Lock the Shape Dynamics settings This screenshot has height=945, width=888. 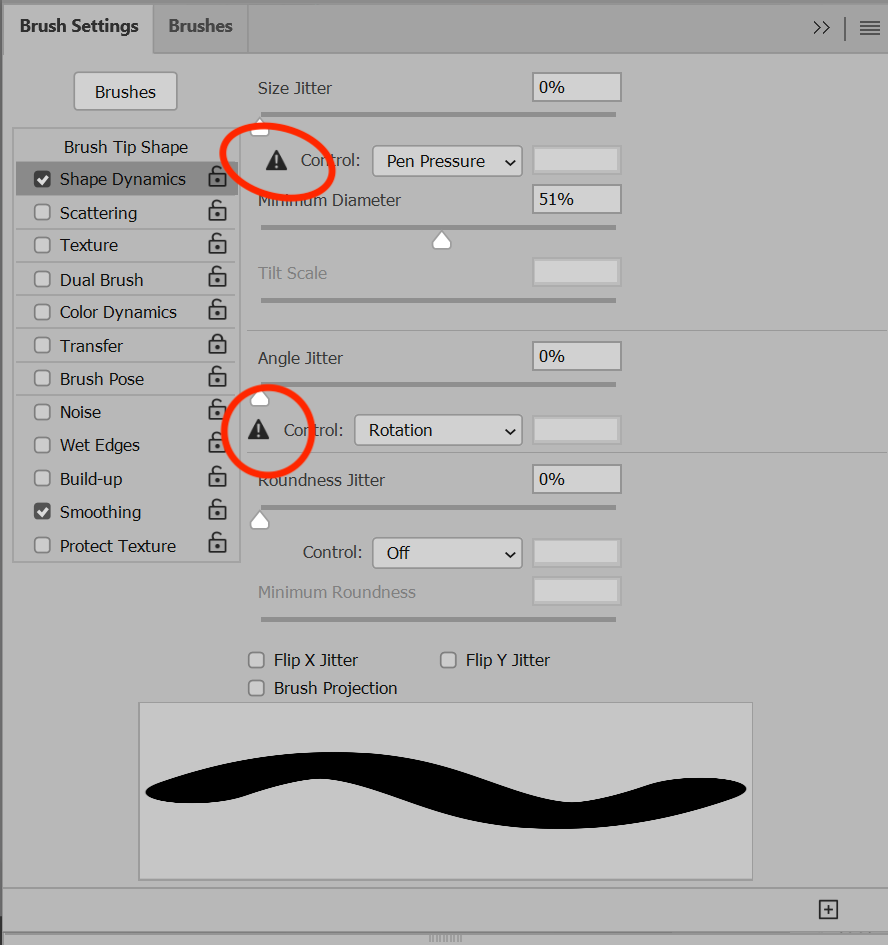tap(217, 179)
